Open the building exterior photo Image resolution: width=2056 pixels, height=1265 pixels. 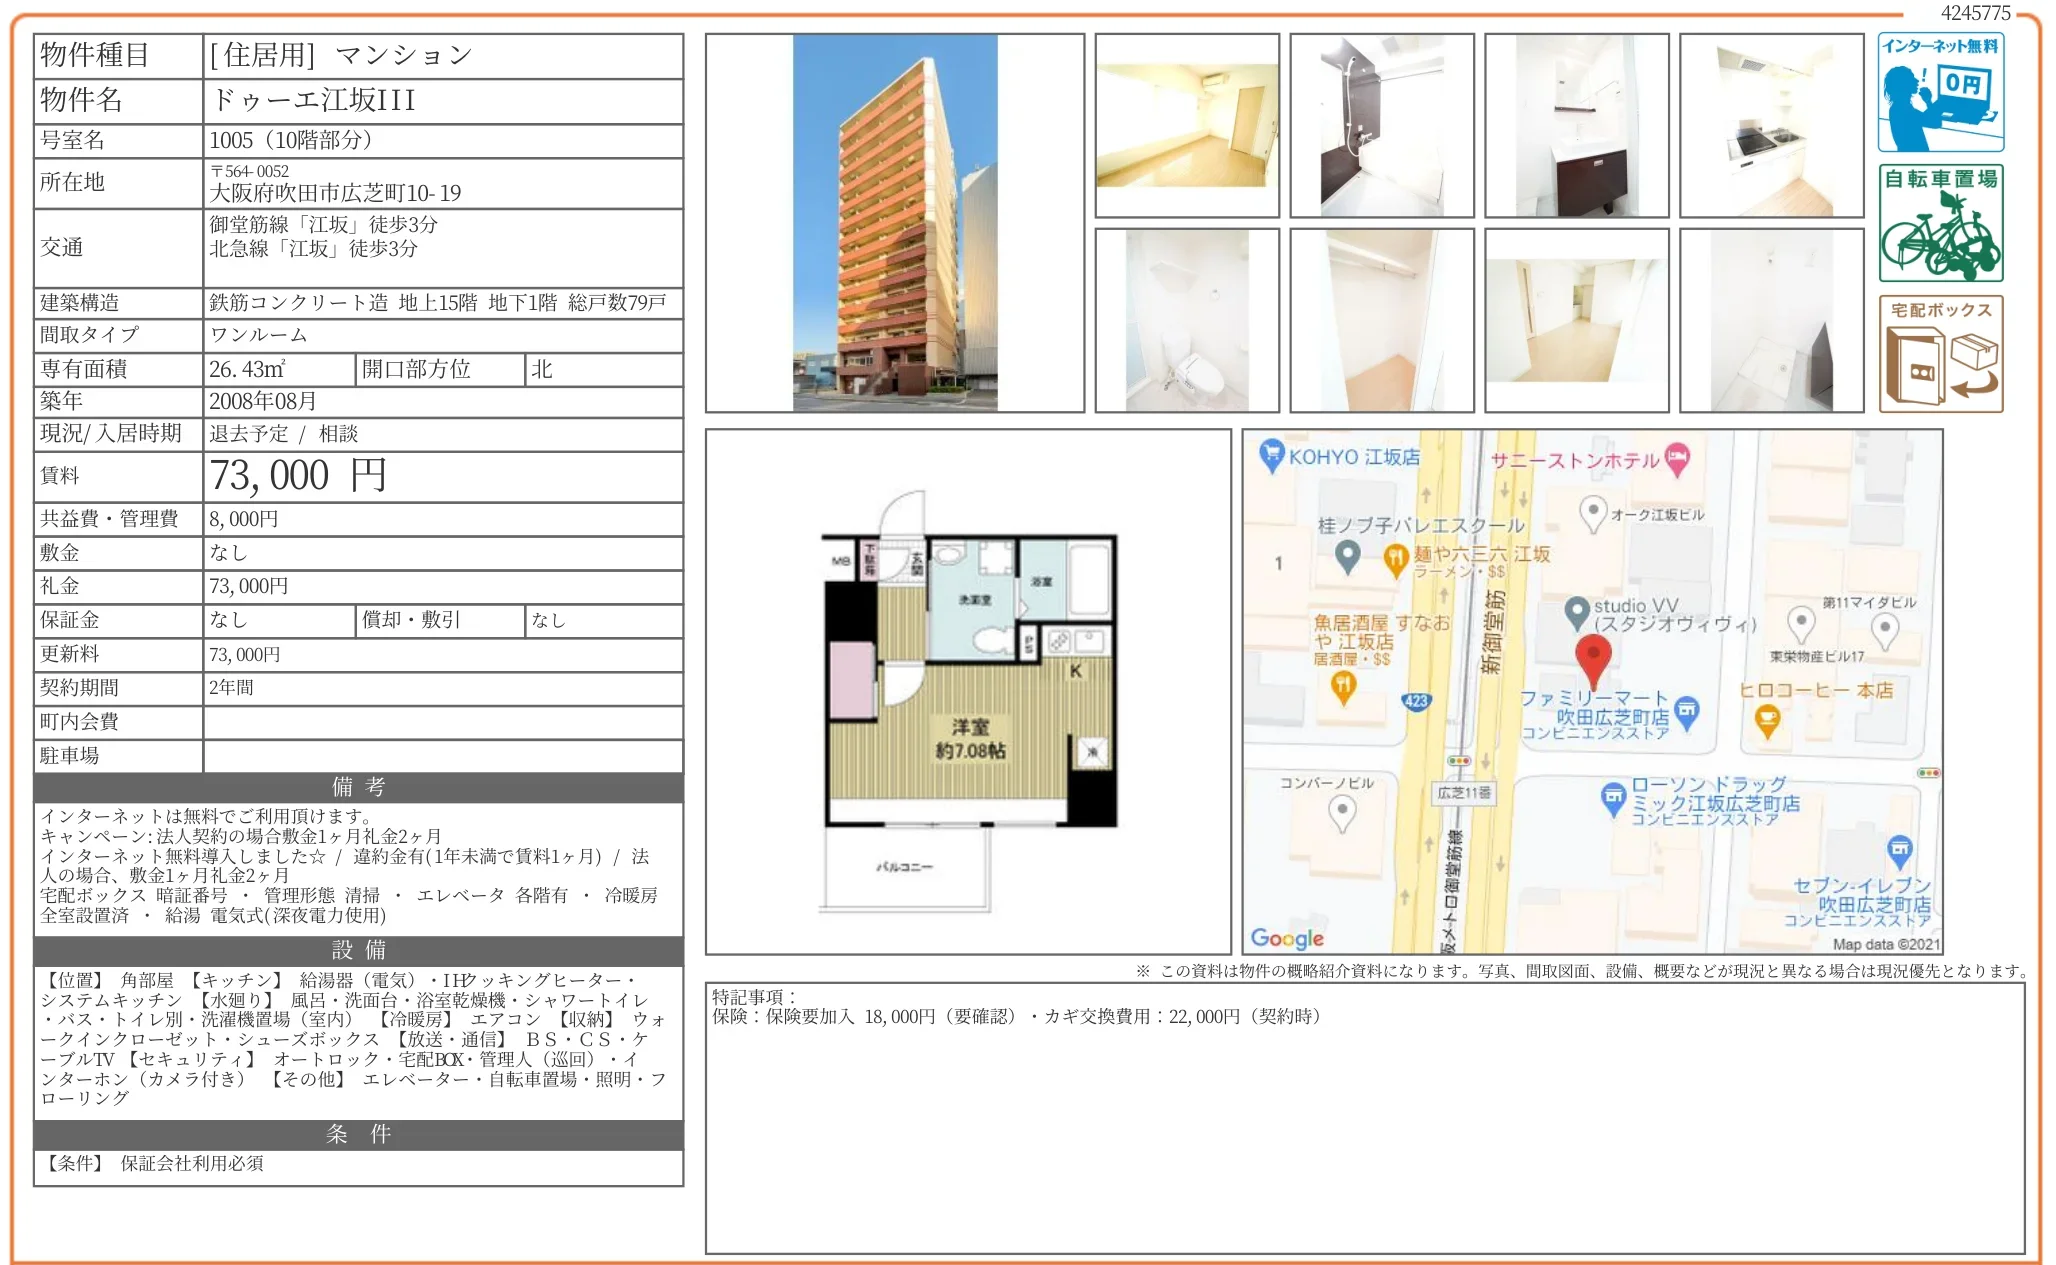tap(894, 222)
